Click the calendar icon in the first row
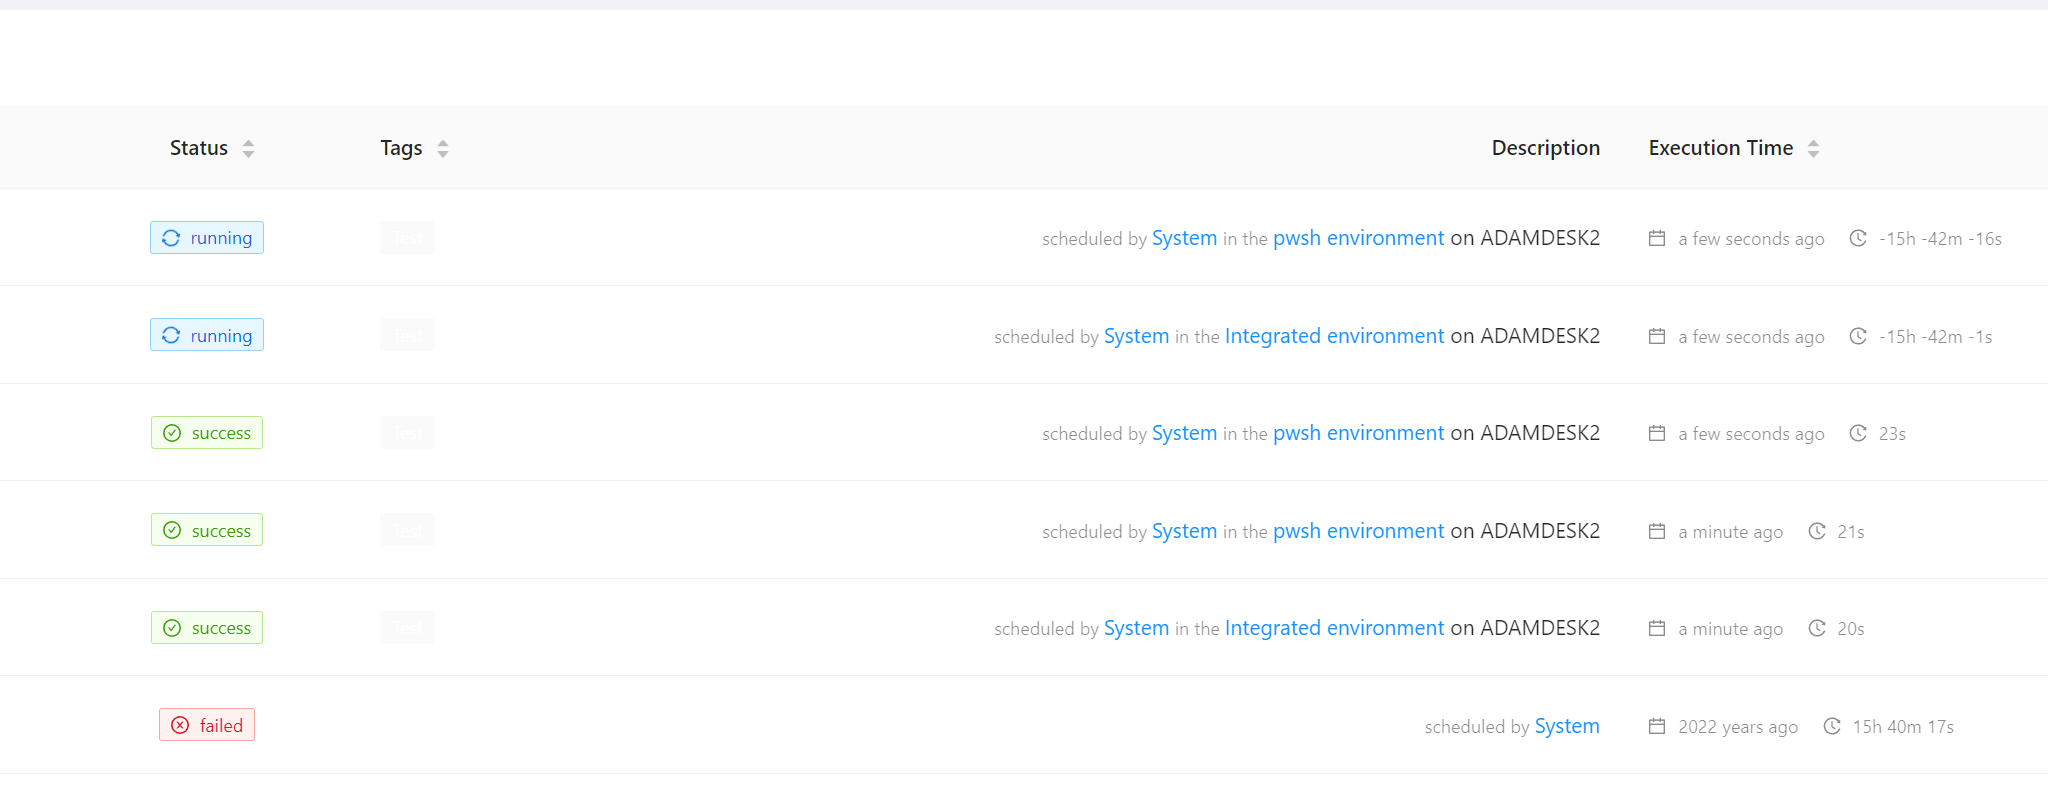 tap(1657, 238)
